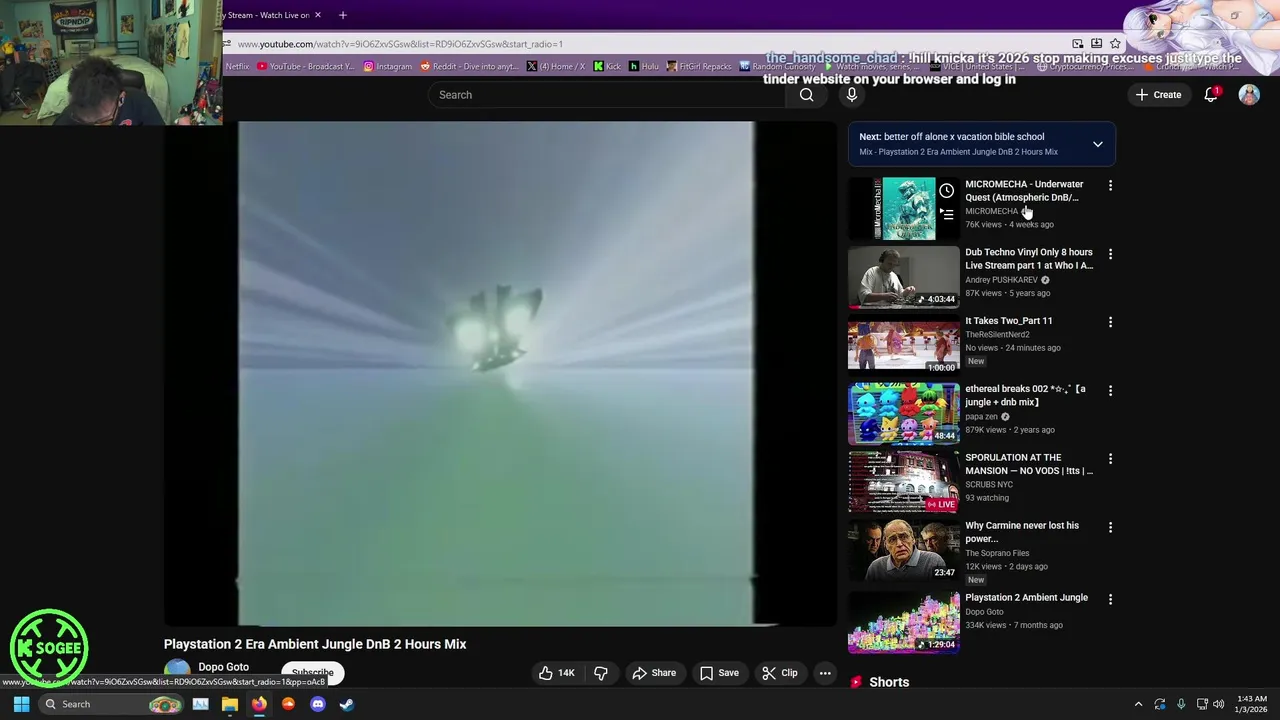Add MICROMECHA video to queue icon
Viewport: 1280px width, 720px height.
pos(946,213)
